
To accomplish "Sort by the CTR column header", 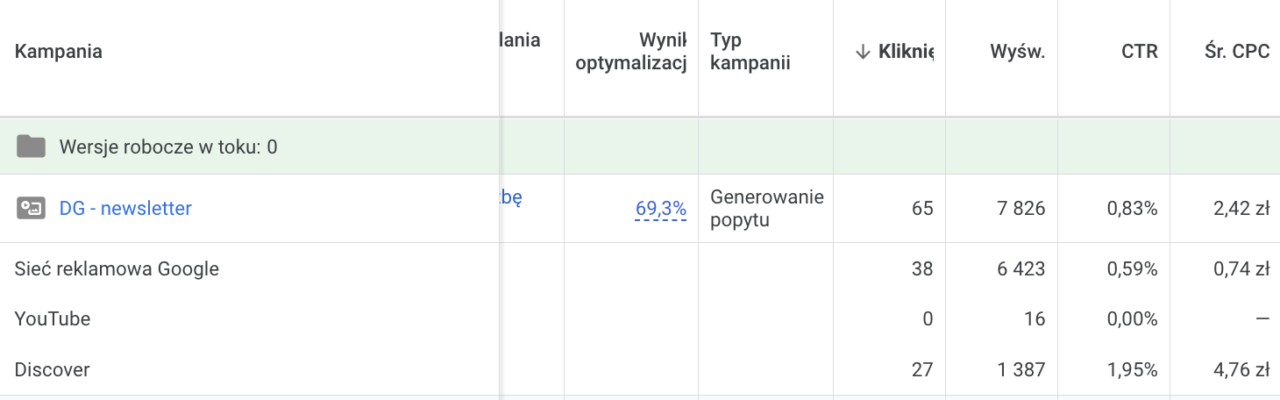I will point(1139,51).
